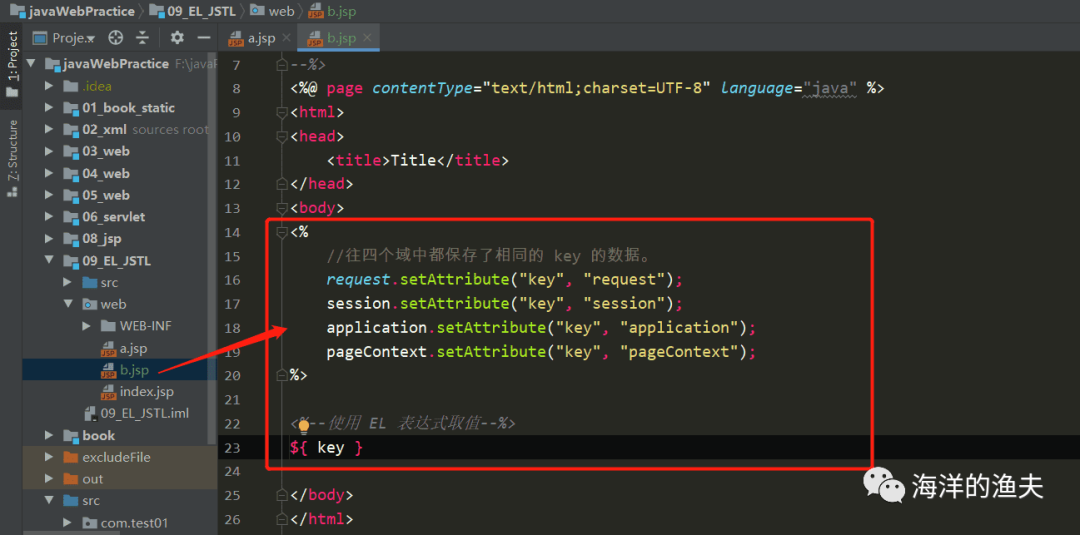The image size is (1080, 535).
Task: Click the web folder icon in tree
Action: point(90,304)
